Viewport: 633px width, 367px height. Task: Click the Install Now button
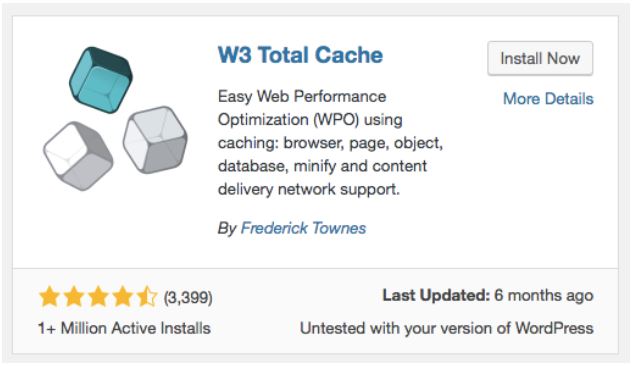tap(540, 59)
